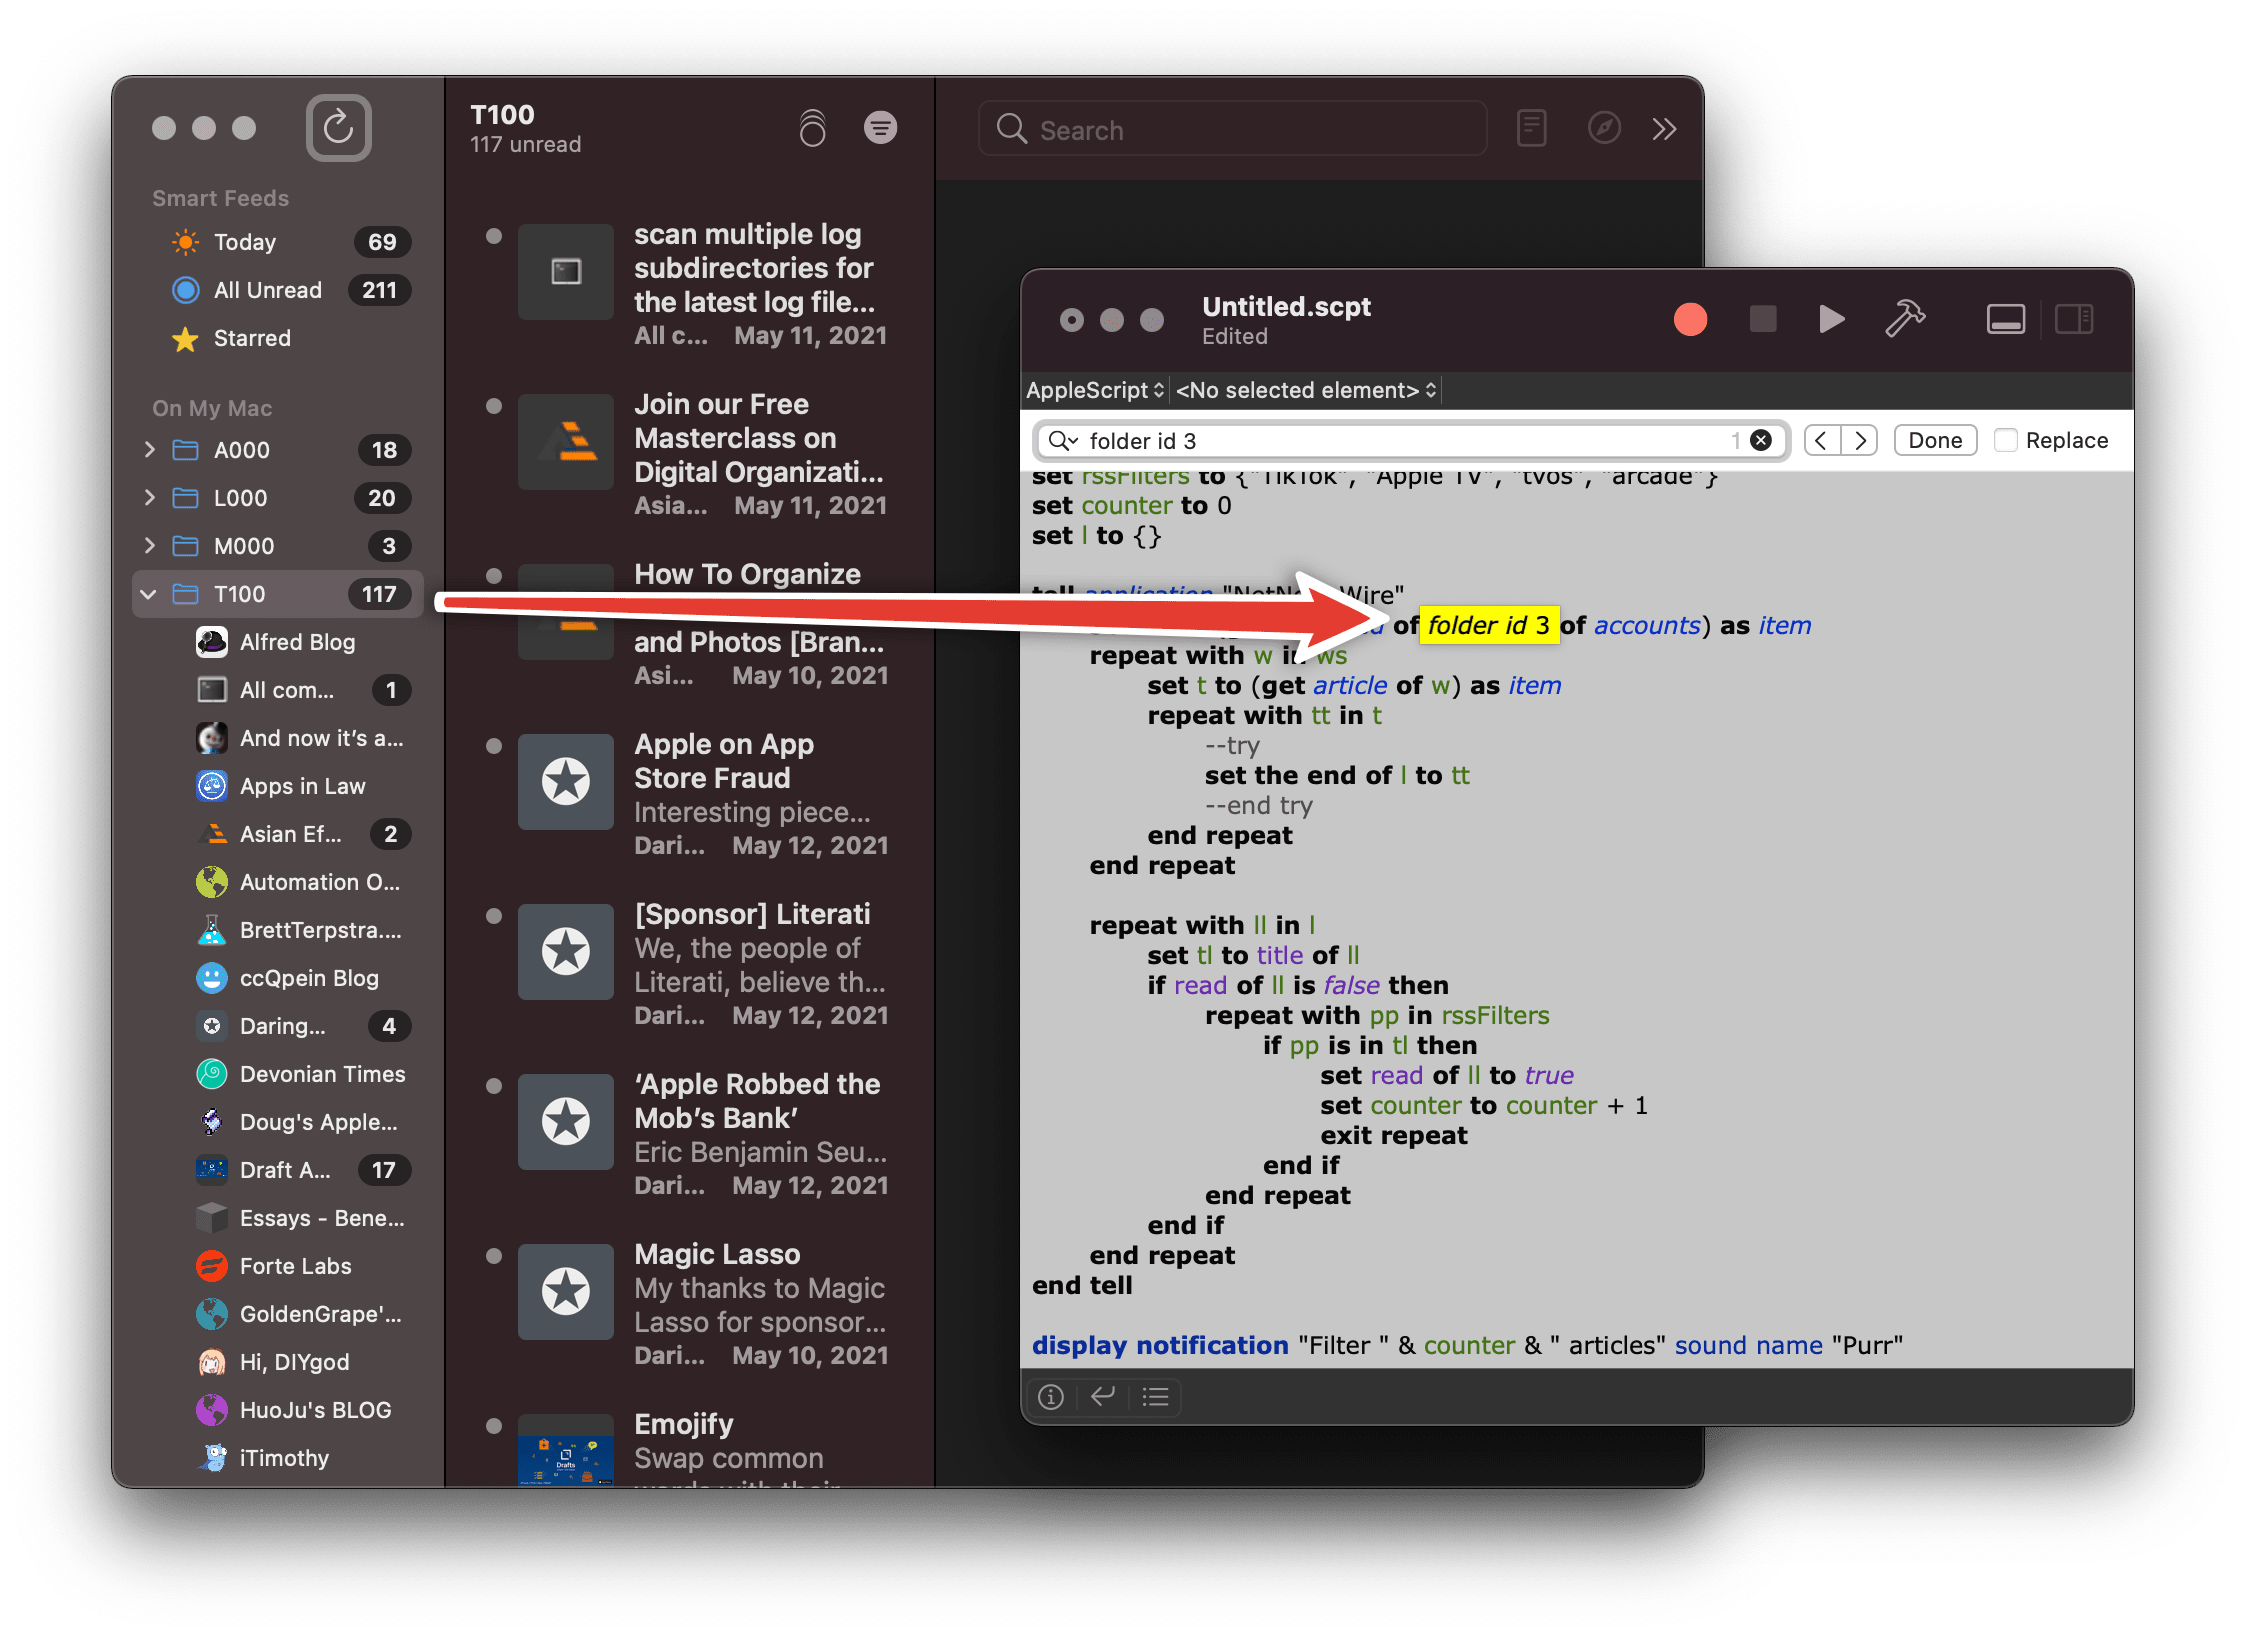Collapse the T100 folder
The height and width of the screenshot is (1636, 2246).
point(149,594)
